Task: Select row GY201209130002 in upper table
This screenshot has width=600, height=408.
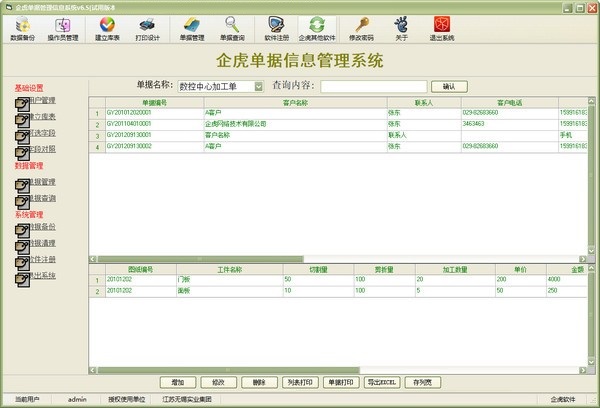Action: (x=338, y=147)
